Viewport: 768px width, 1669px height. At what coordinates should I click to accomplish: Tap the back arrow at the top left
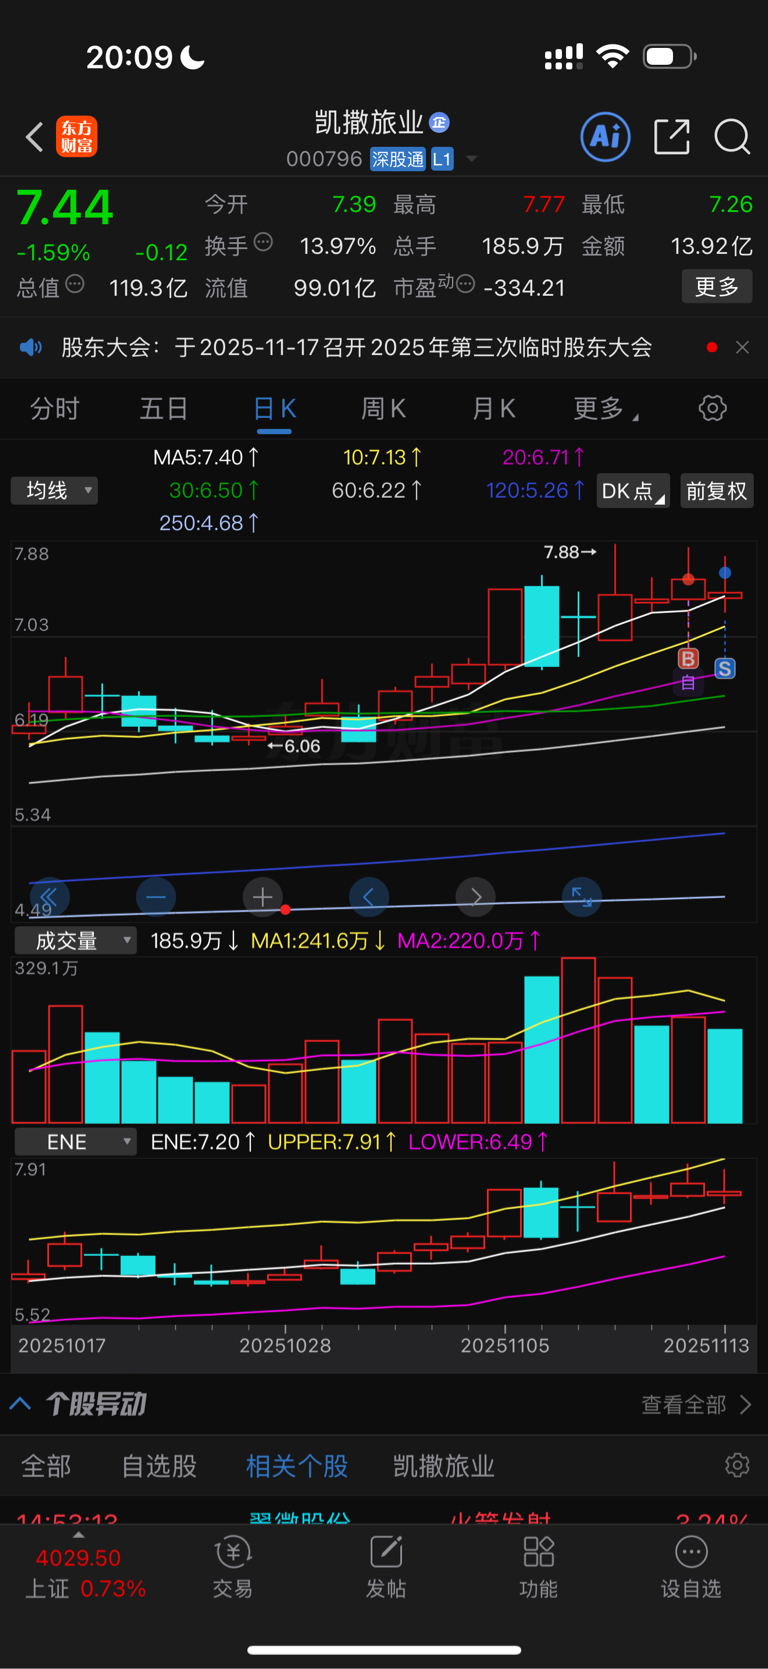pyautogui.click(x=34, y=137)
